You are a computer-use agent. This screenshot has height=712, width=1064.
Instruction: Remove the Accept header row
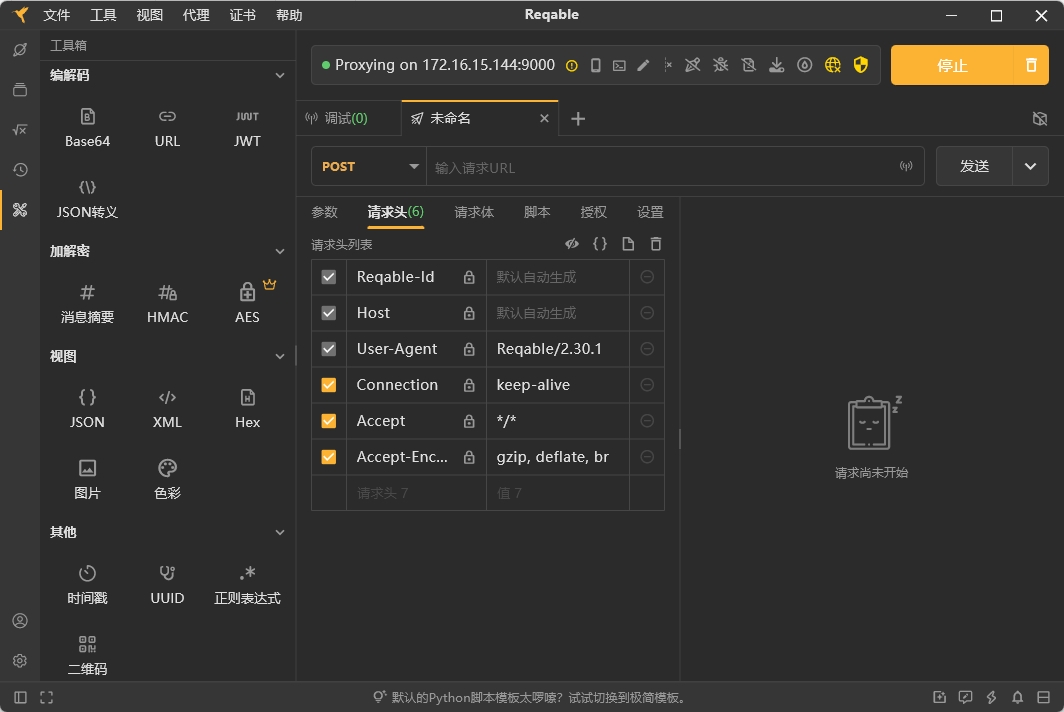(x=647, y=421)
